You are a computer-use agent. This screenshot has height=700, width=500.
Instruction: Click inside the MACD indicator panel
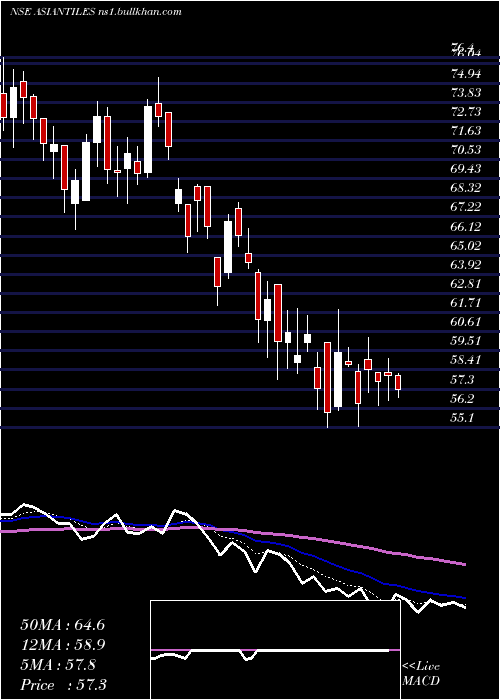(x=275, y=650)
